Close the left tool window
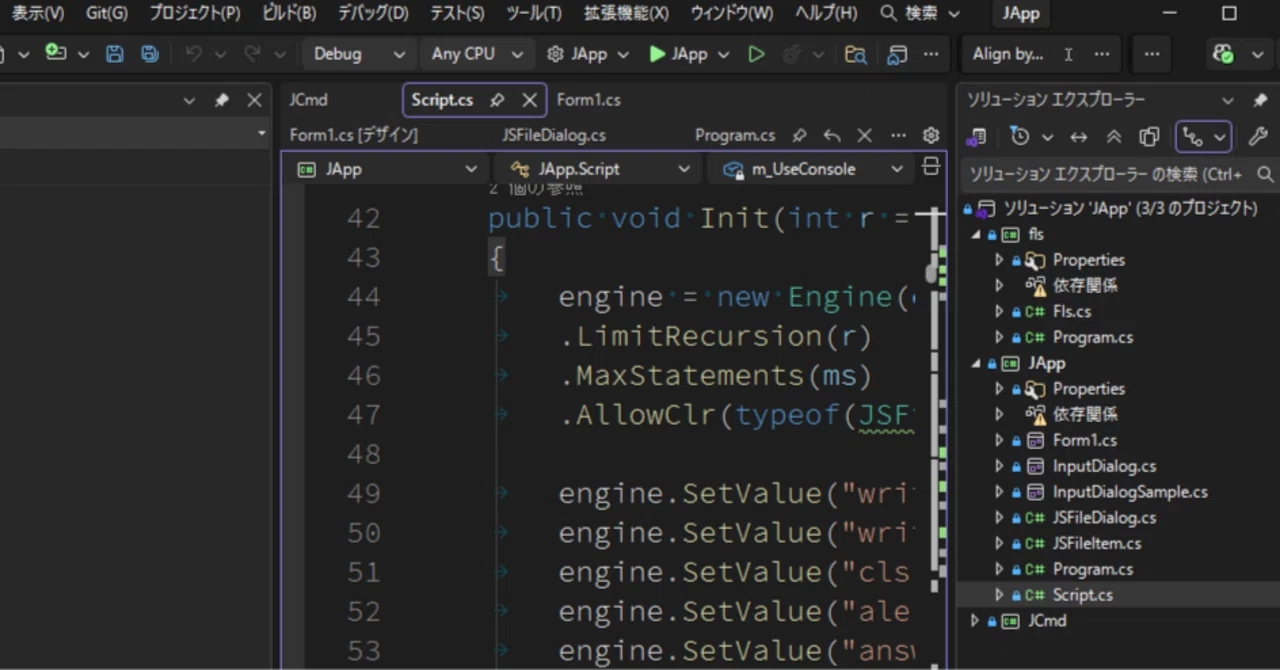The height and width of the screenshot is (670, 1280). click(254, 100)
